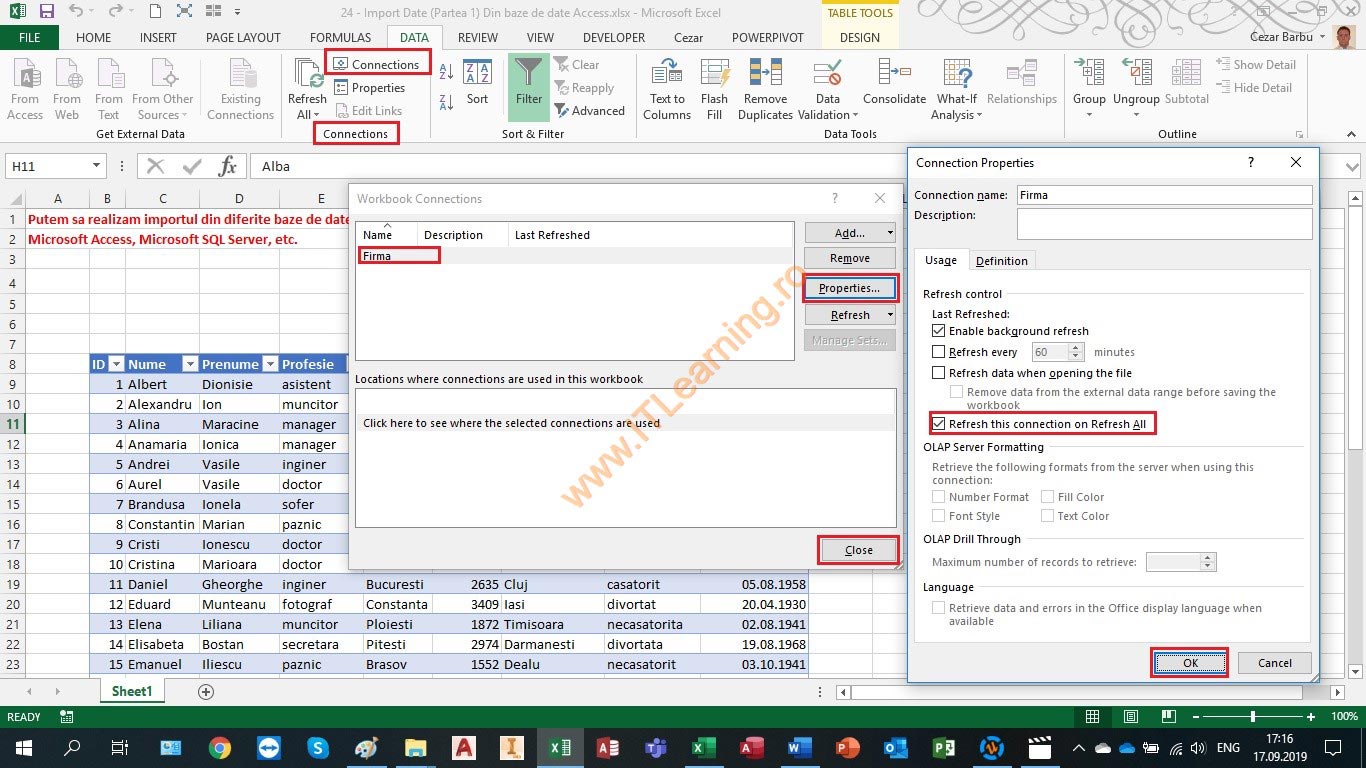Click the From Text import icon
The height and width of the screenshot is (768, 1366).
point(109,89)
